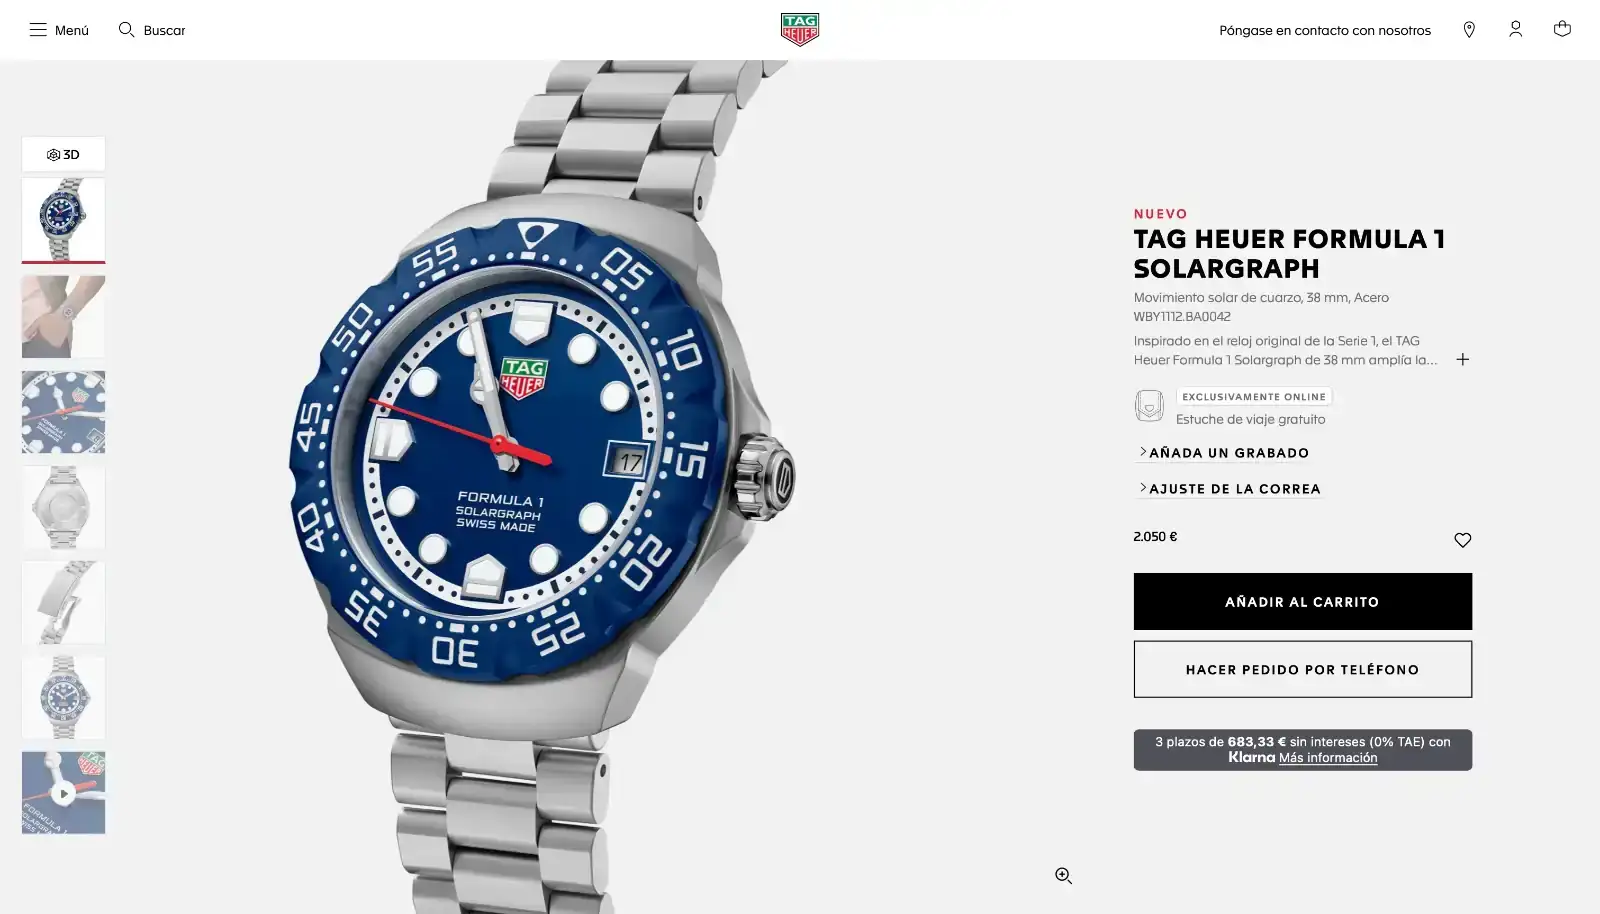
Task: Play the product video thumbnail
Action: (63, 793)
